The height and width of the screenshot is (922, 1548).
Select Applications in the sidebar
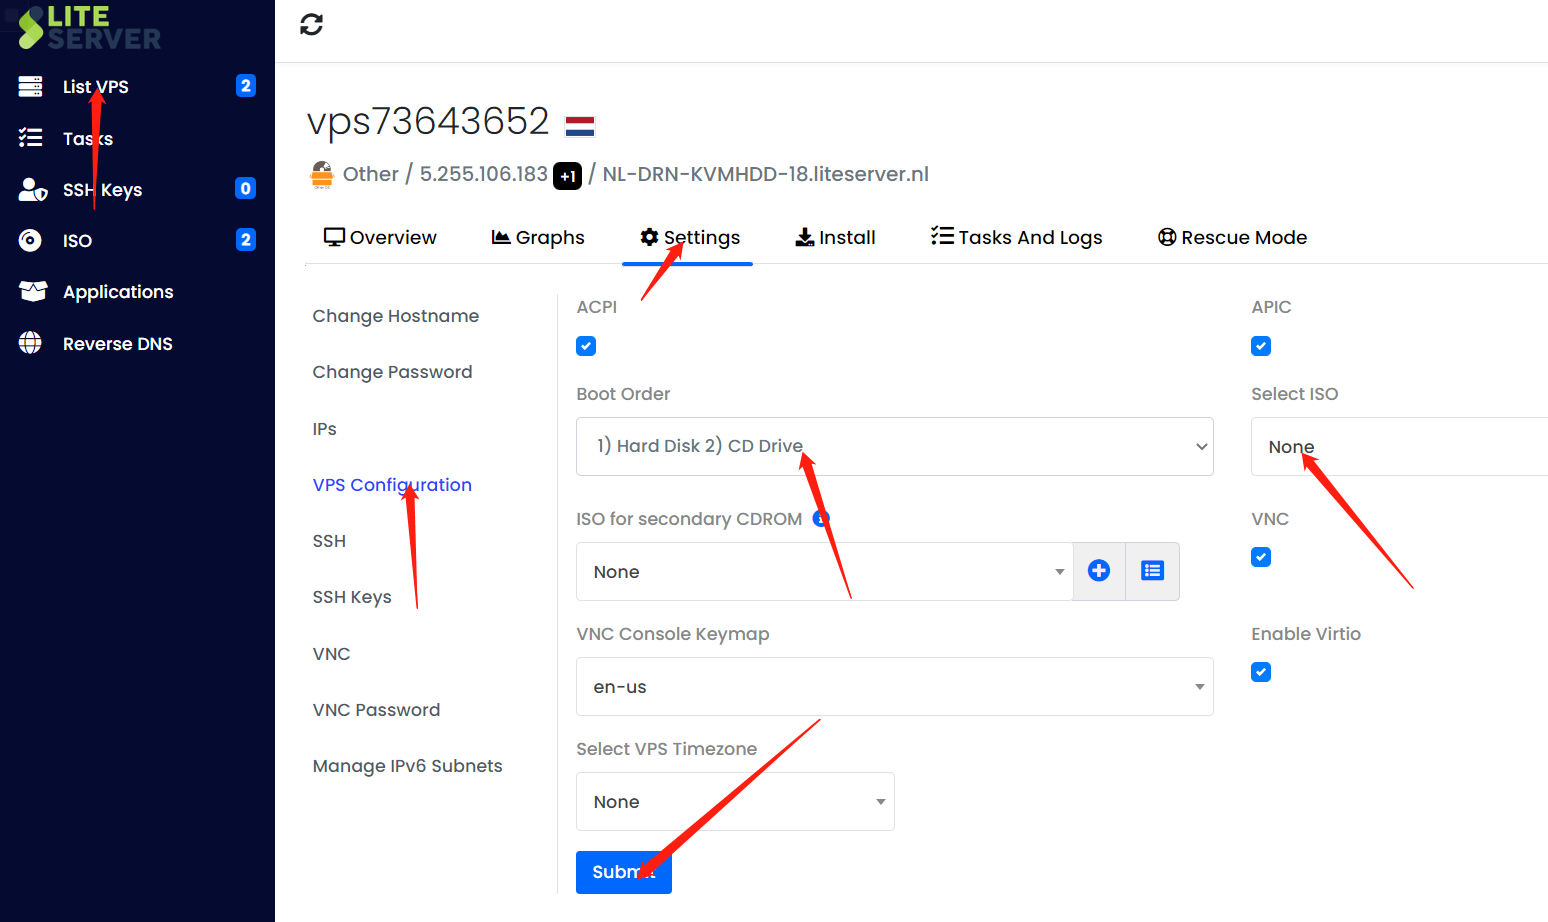pyautogui.click(x=118, y=291)
